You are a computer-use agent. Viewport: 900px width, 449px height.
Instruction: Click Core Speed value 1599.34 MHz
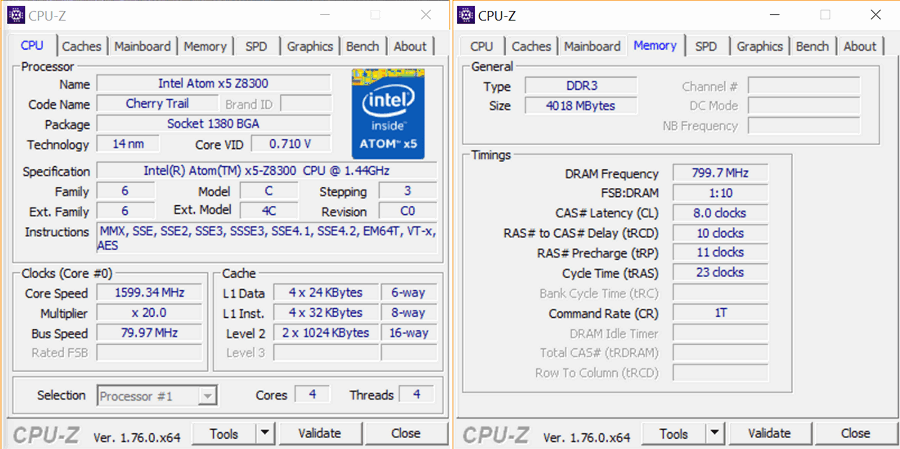149,293
